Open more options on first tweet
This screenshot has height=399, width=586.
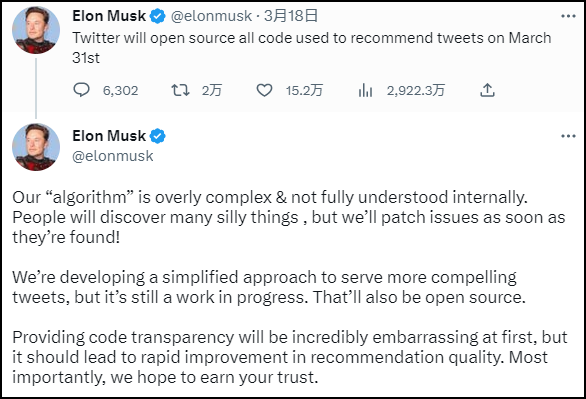(x=568, y=16)
